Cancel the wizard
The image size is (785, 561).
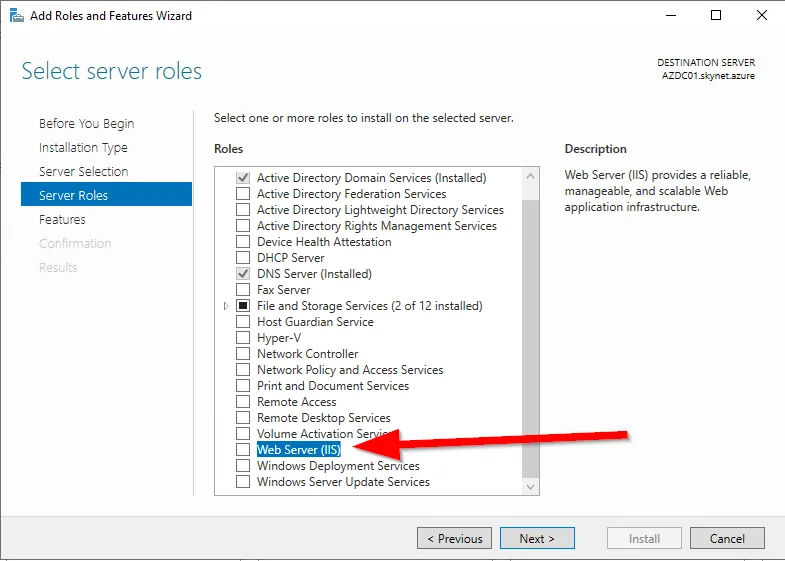(x=727, y=538)
